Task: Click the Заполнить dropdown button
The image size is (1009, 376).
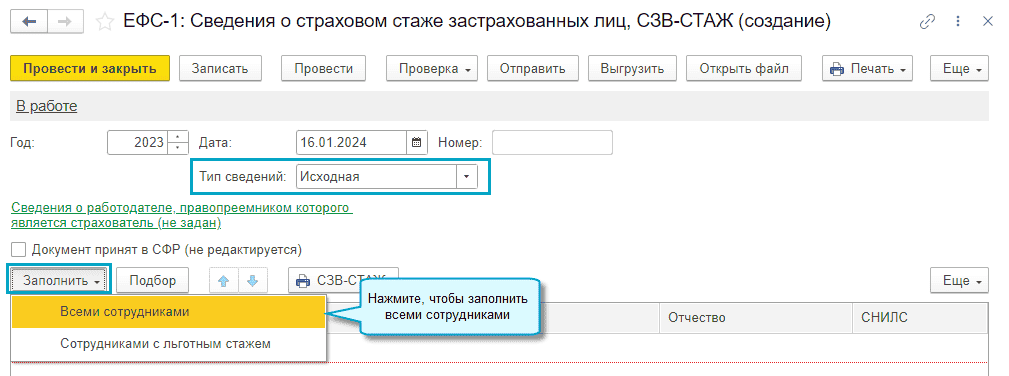Action: pos(60,281)
